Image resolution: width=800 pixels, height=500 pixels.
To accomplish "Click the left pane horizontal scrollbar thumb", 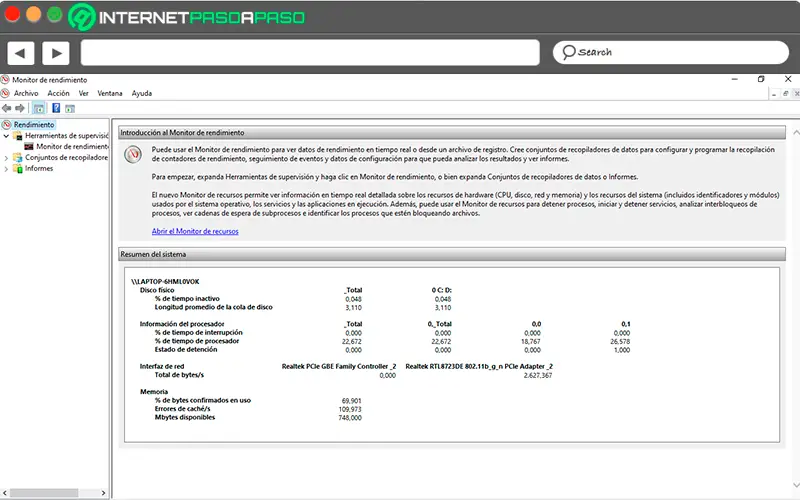I will (x=44, y=493).
